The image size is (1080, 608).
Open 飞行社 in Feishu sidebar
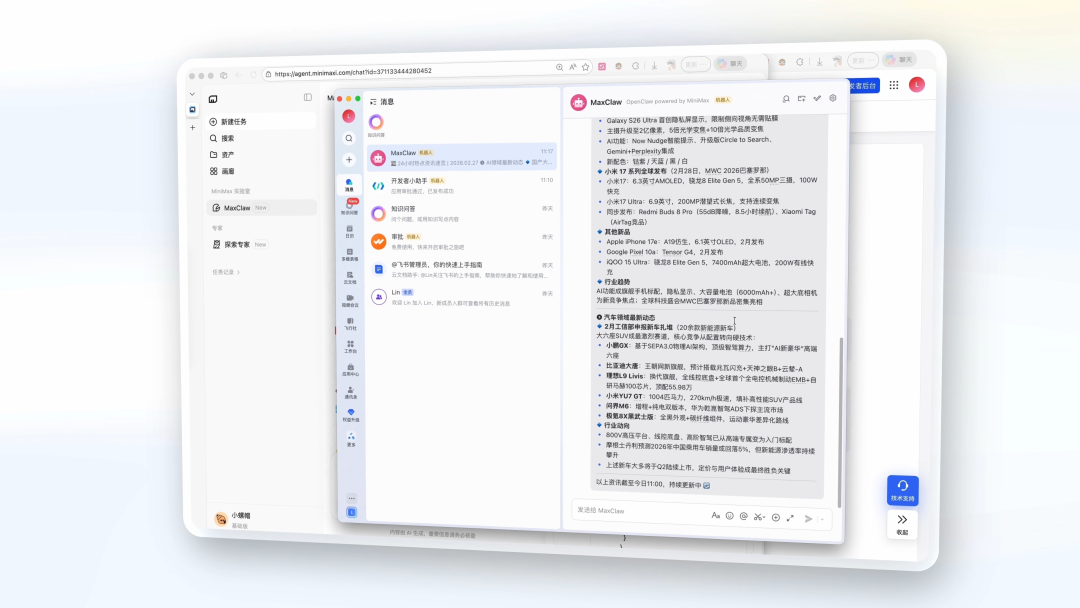350,324
